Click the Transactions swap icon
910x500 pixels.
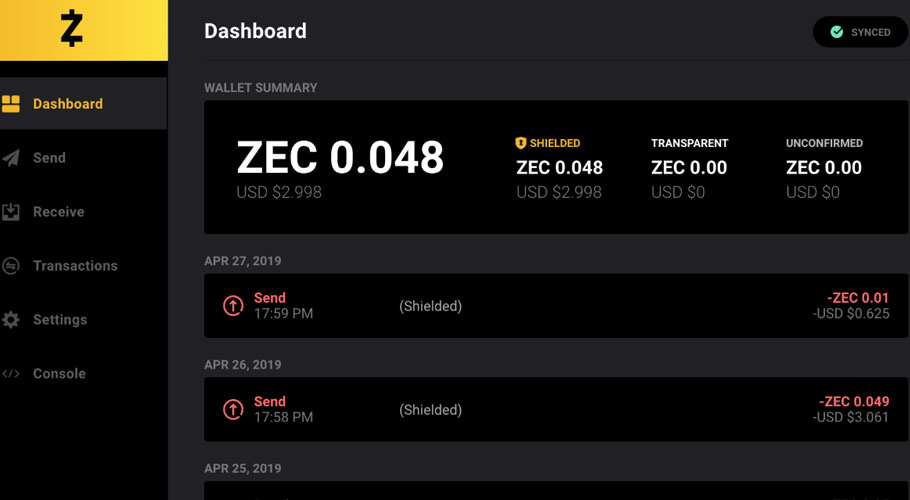[x=10, y=266]
